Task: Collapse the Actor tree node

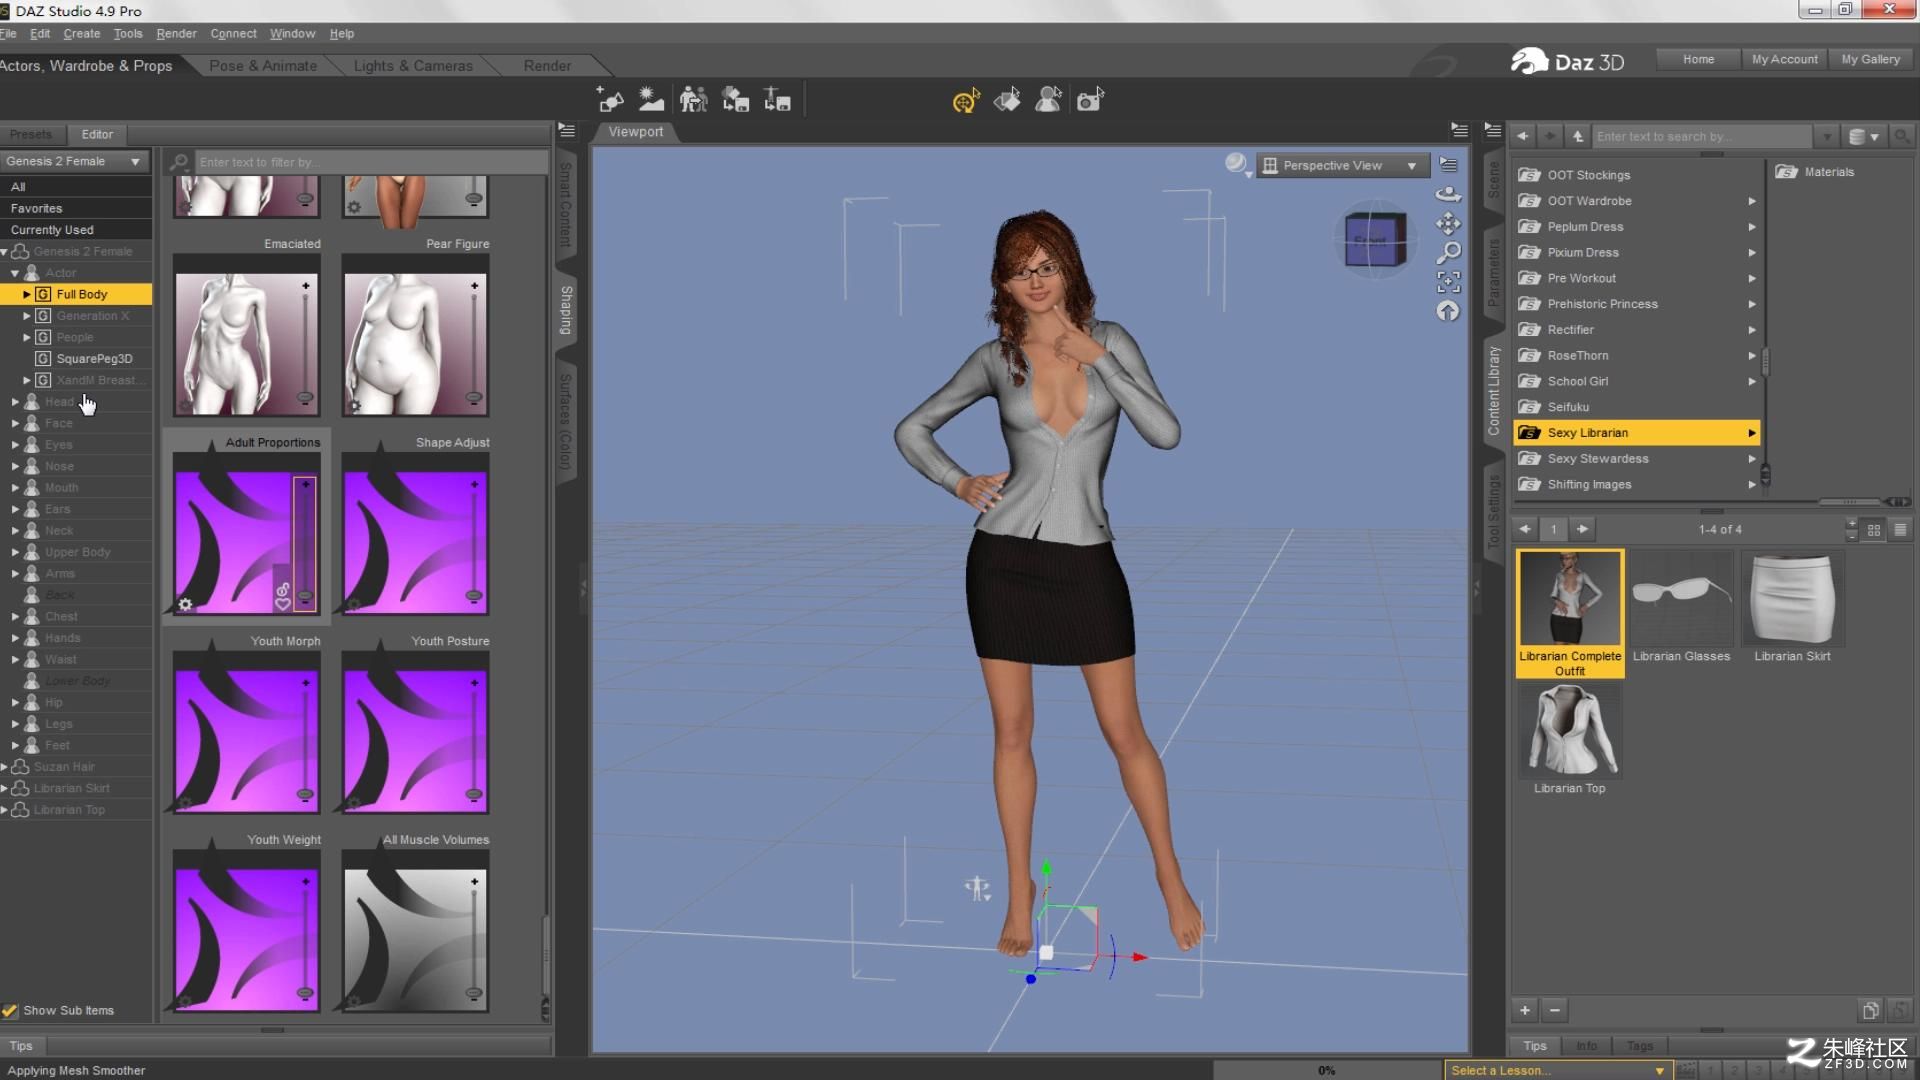Action: click(x=15, y=273)
